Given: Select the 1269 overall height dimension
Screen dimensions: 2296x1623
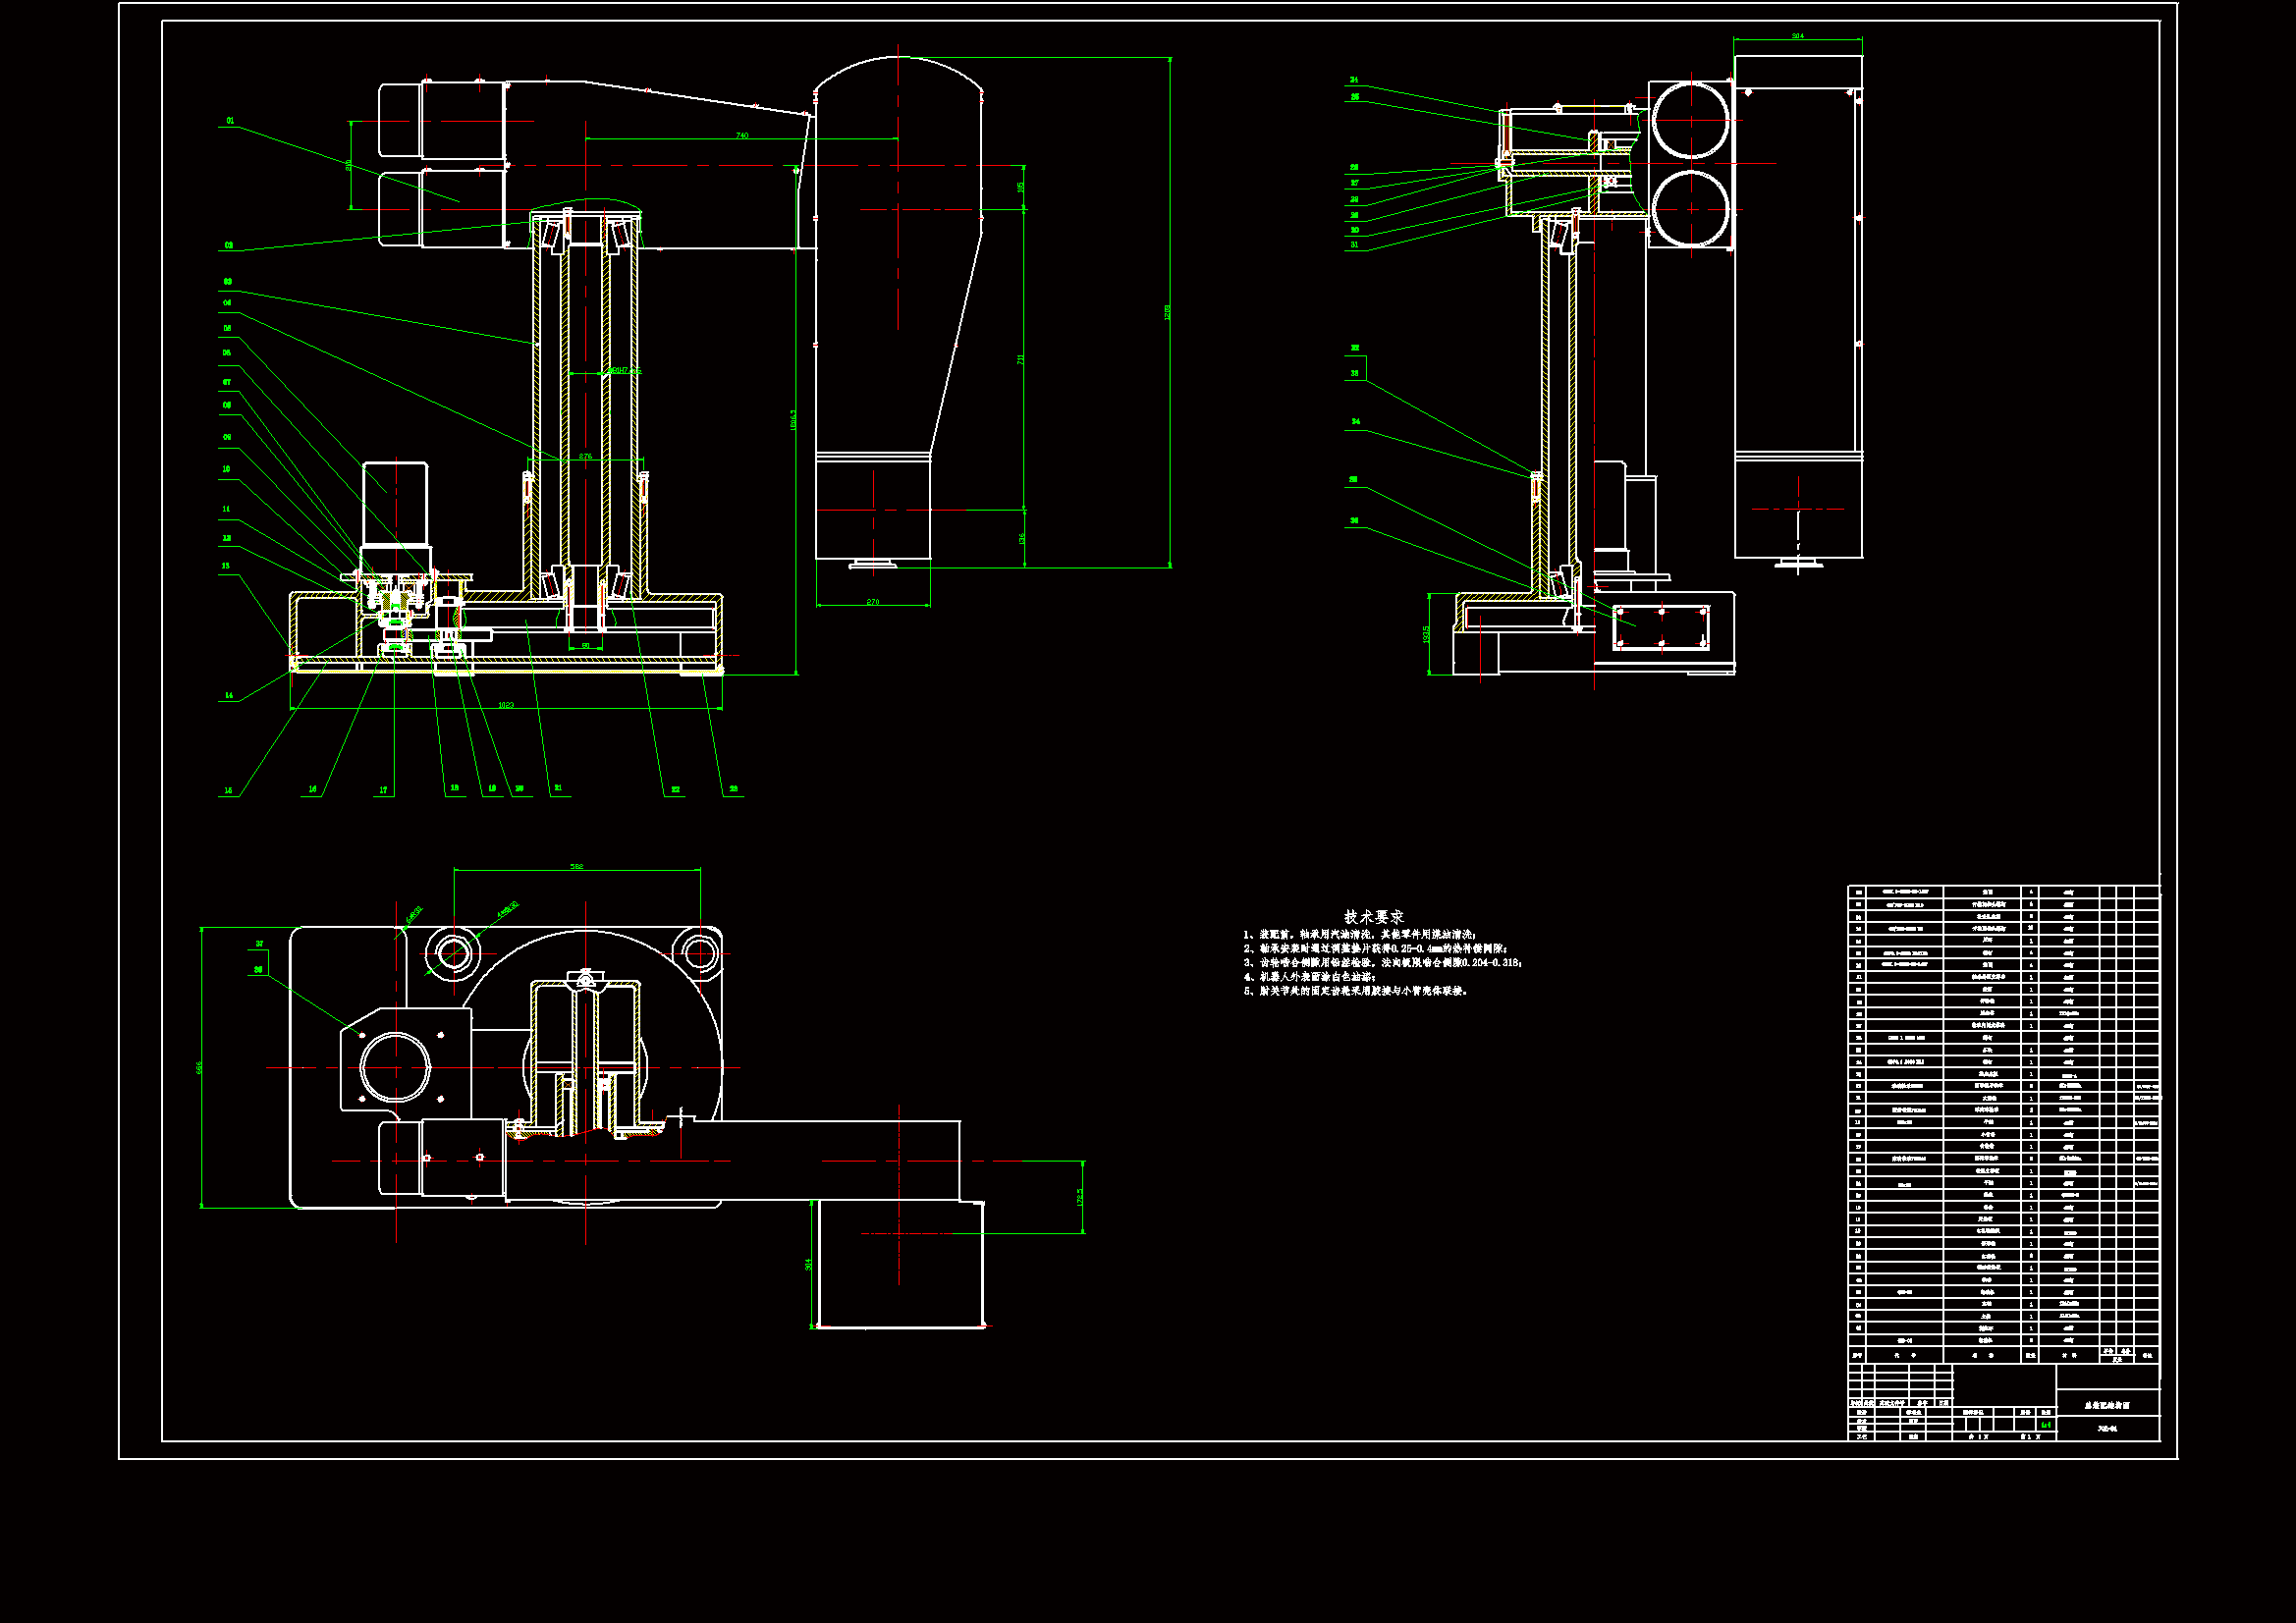Looking at the screenshot, I should (1167, 312).
